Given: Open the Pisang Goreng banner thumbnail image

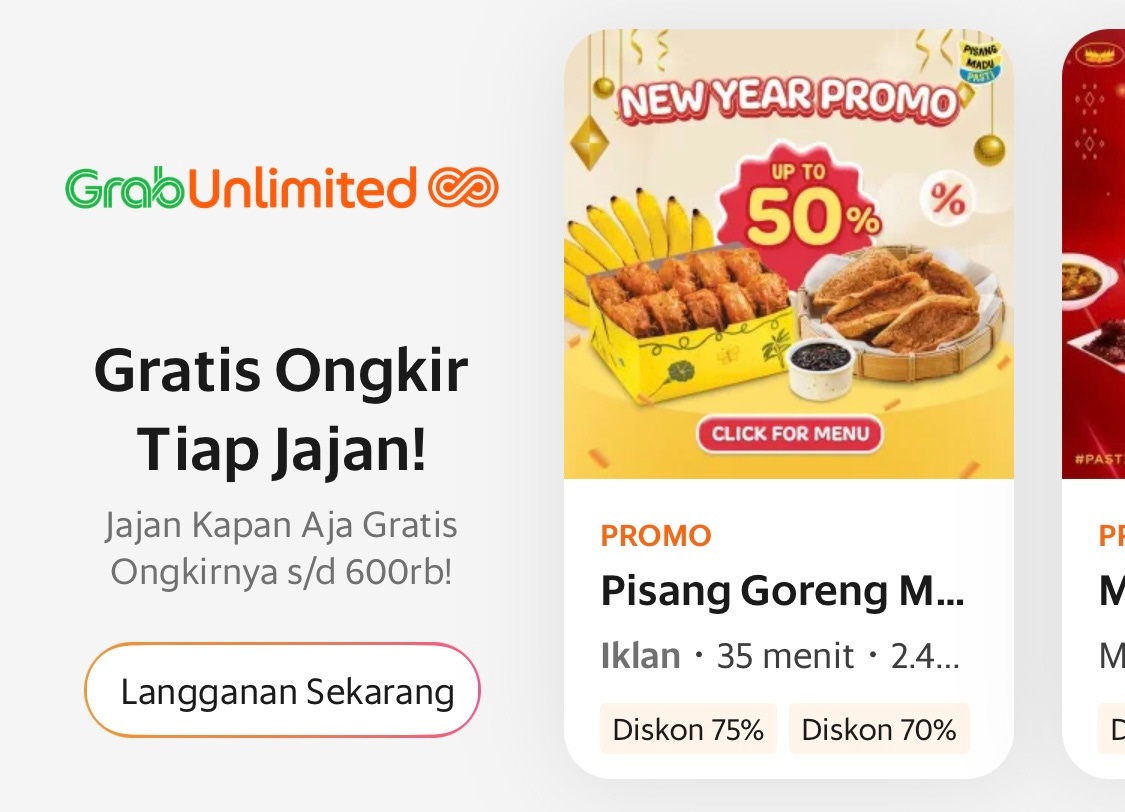Looking at the screenshot, I should tap(789, 254).
